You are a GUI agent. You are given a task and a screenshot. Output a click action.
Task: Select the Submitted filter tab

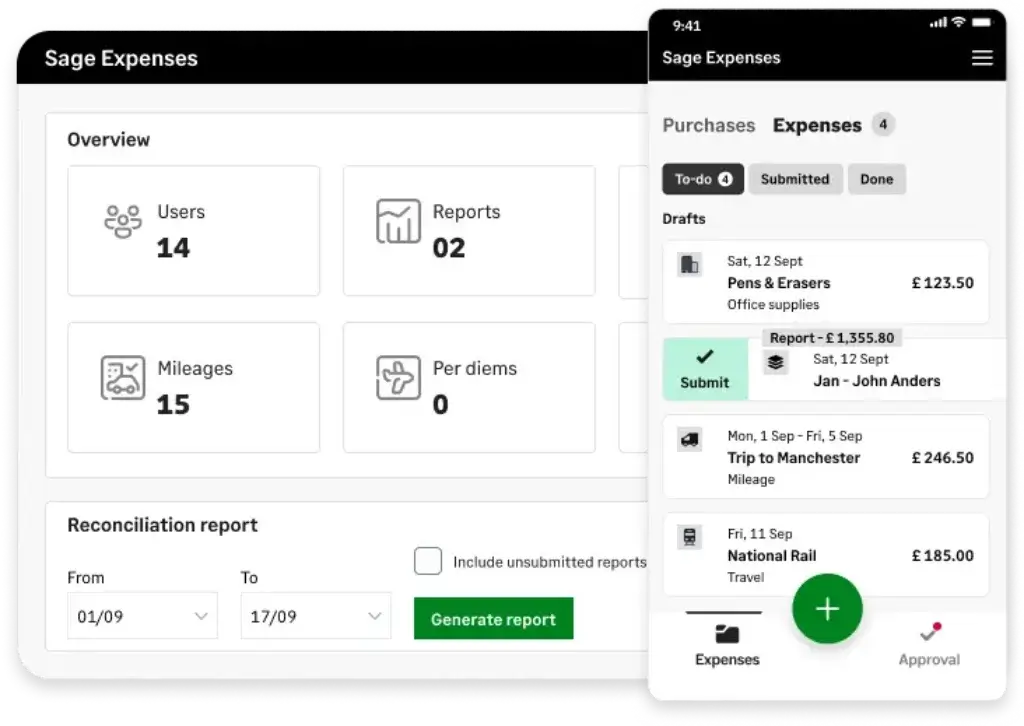pyautogui.click(x=795, y=179)
